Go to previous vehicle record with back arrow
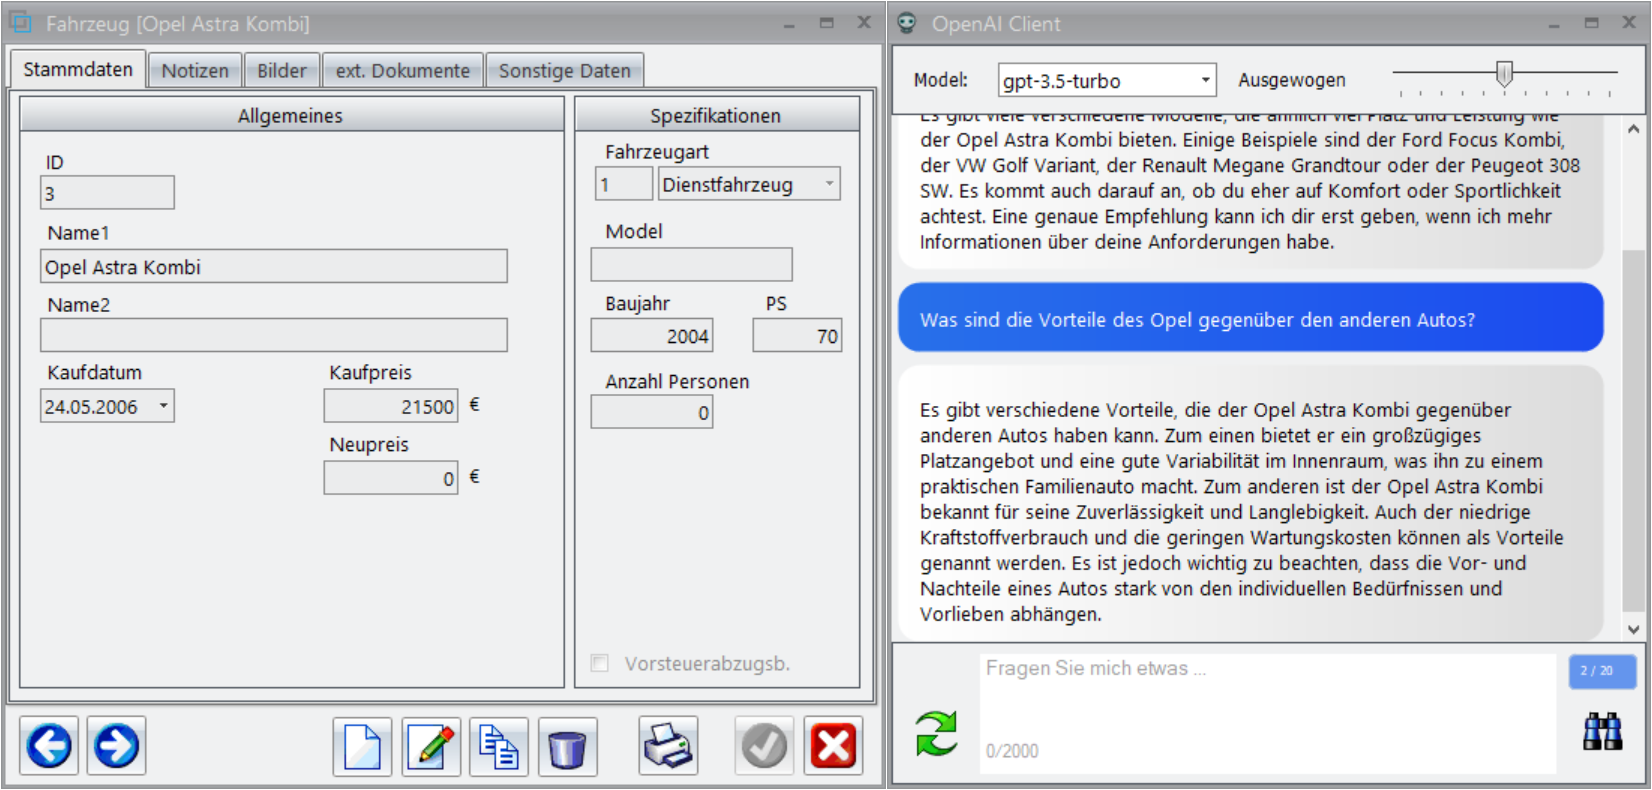Viewport: 1652px width, 790px height. pyautogui.click(x=48, y=746)
